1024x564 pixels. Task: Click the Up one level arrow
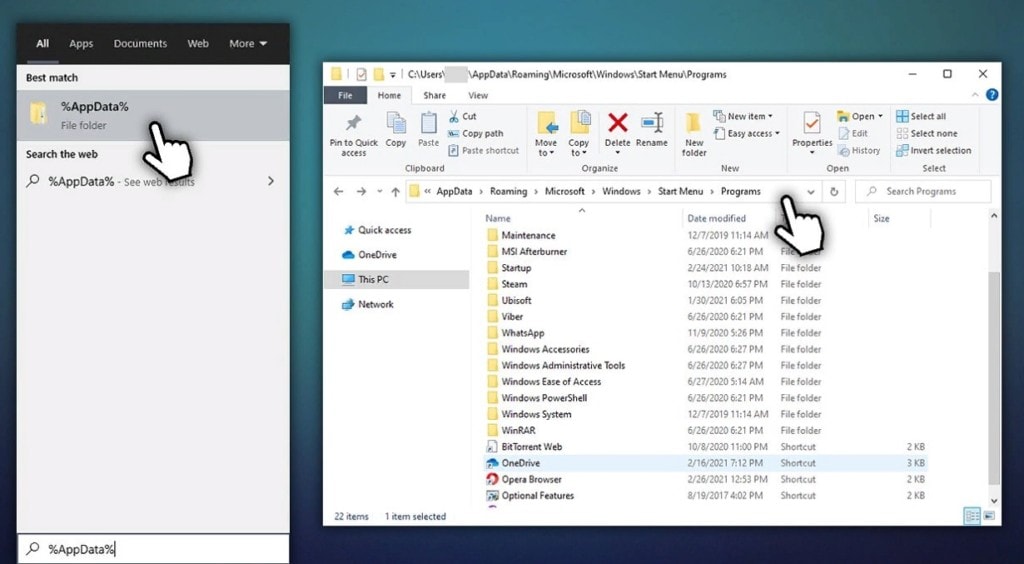[395, 191]
